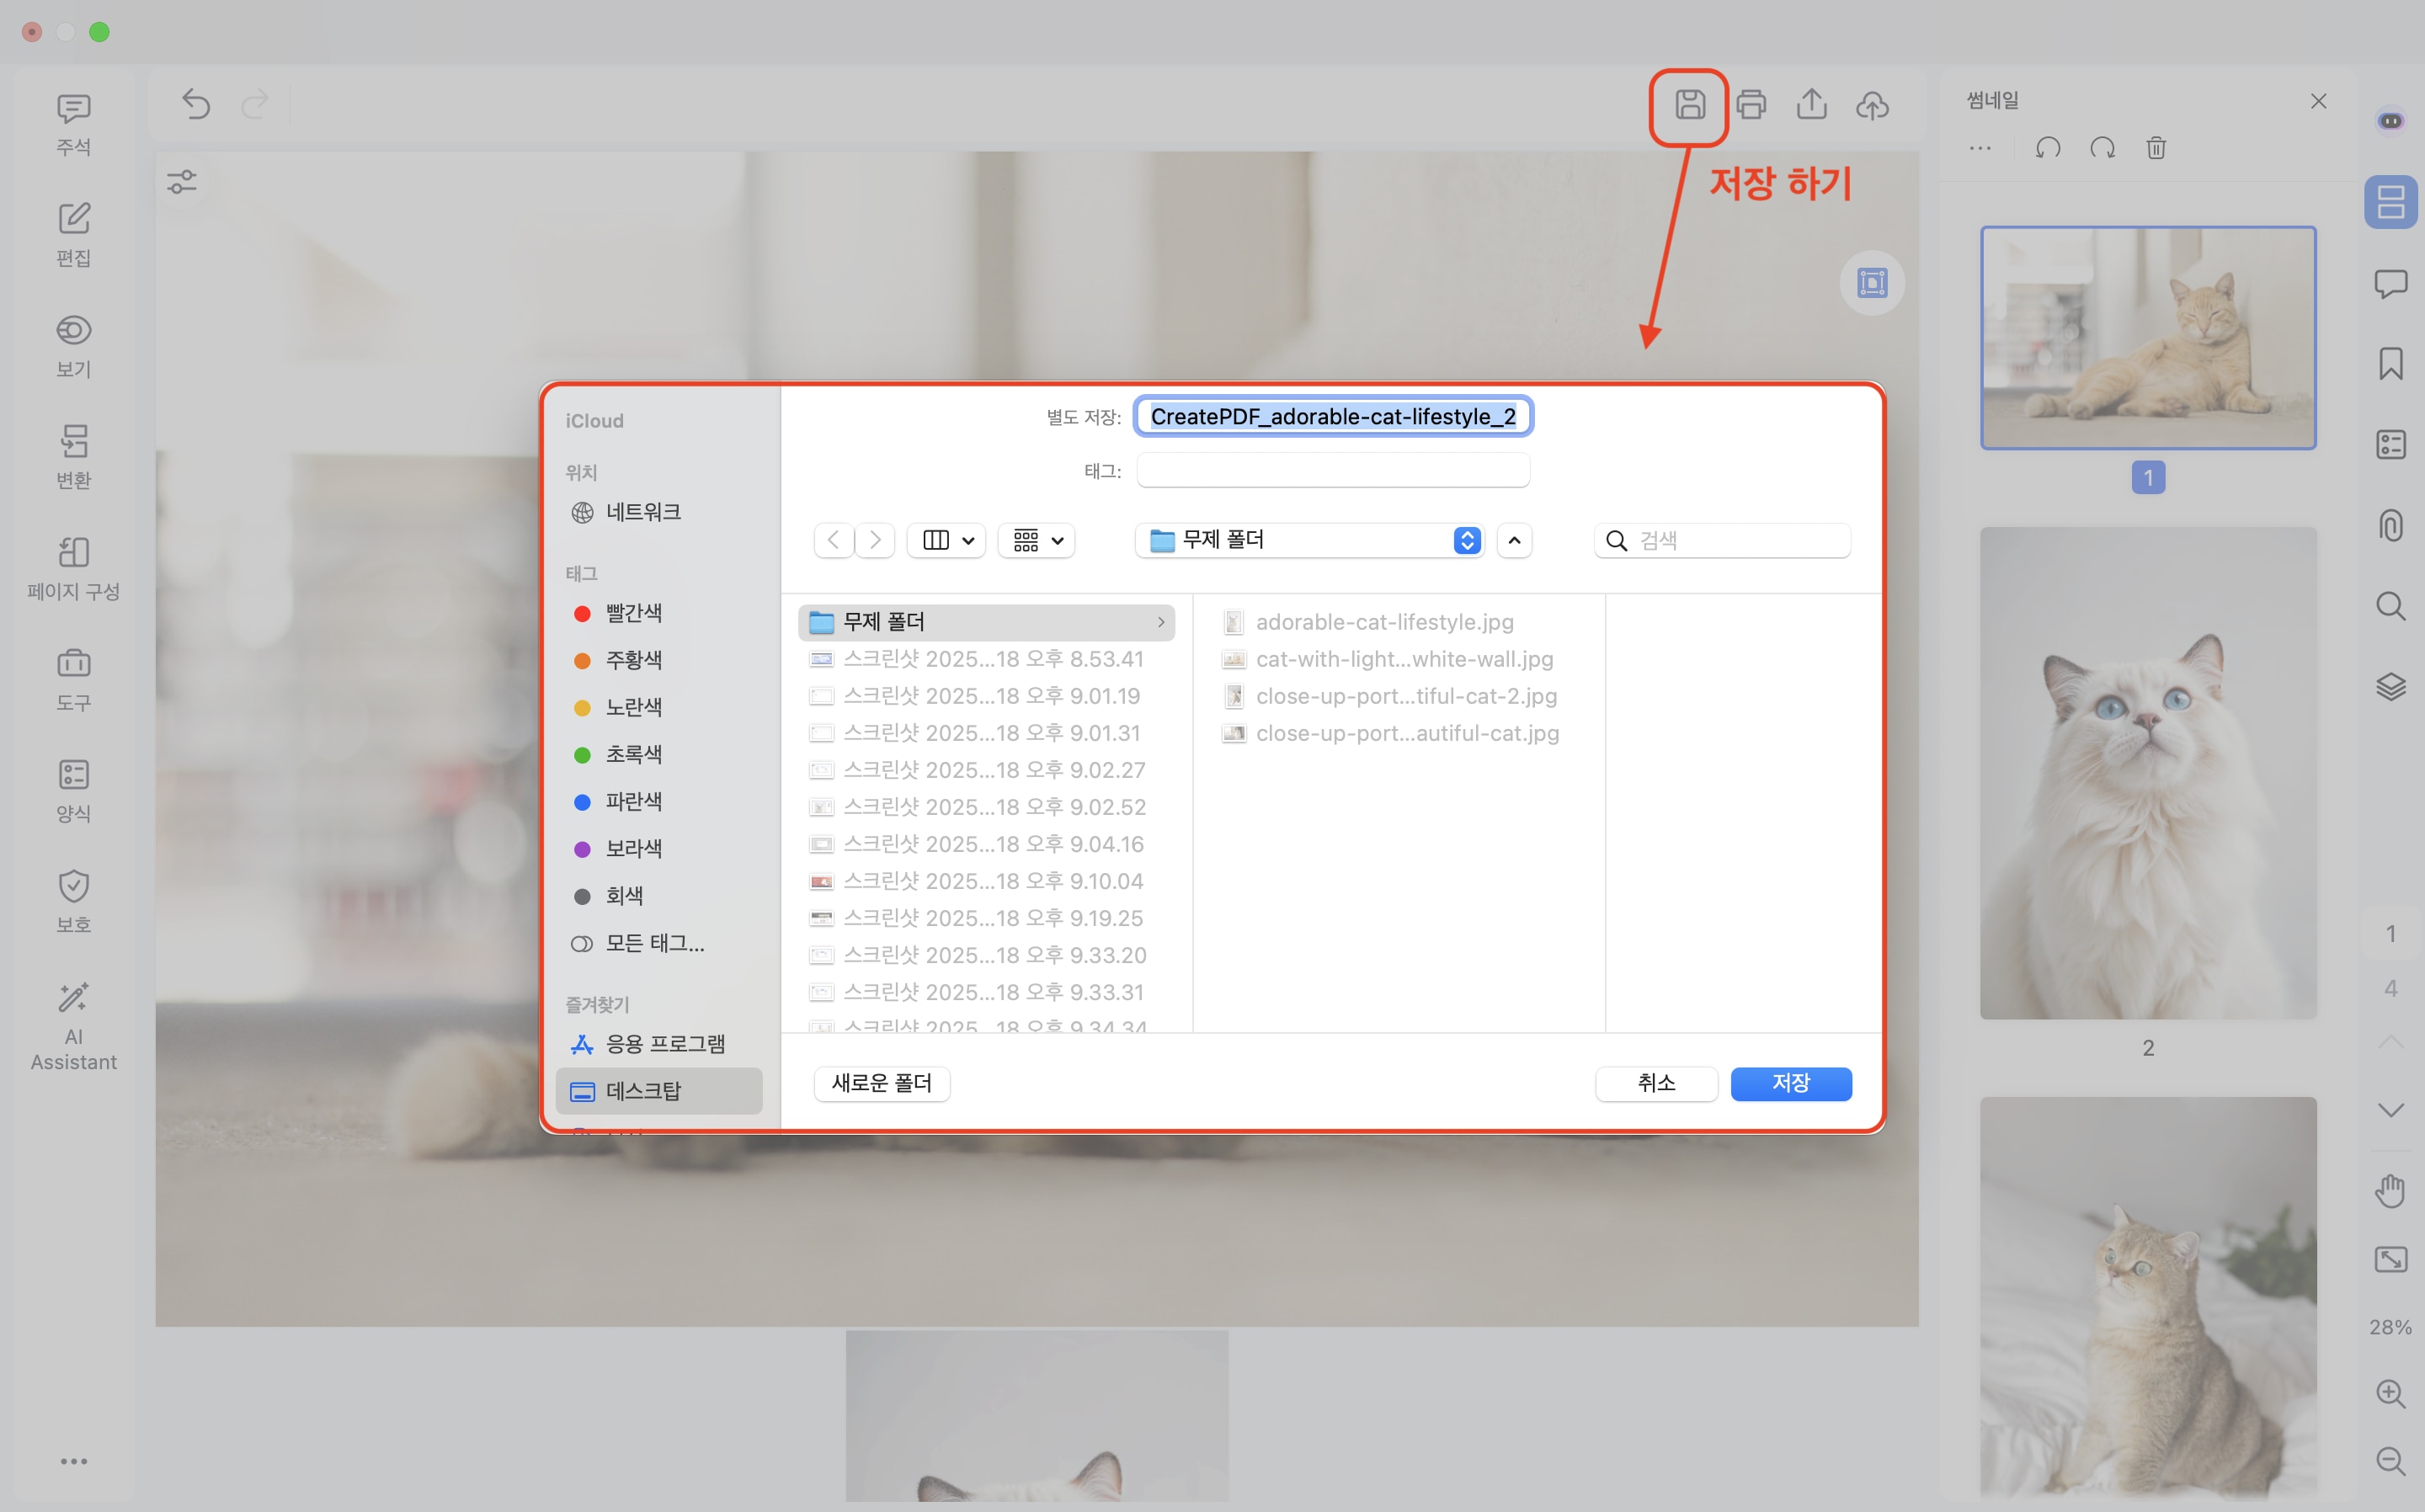Open the 변환 convert tab

[73, 456]
